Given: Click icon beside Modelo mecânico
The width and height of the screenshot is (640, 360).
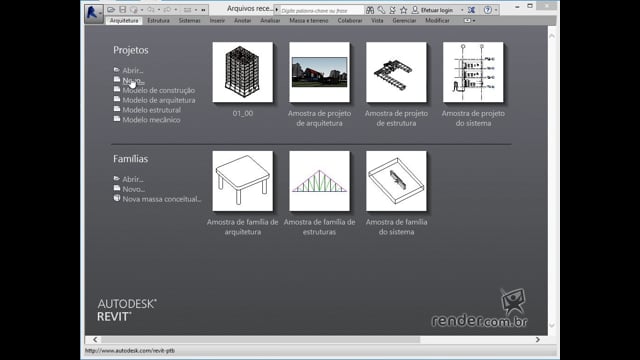Looking at the screenshot, I should tap(117, 119).
